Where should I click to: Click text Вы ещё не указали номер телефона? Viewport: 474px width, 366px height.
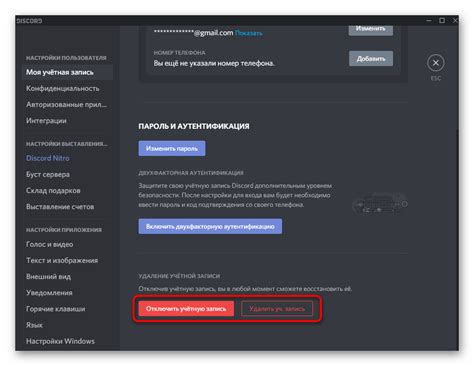tap(214, 63)
